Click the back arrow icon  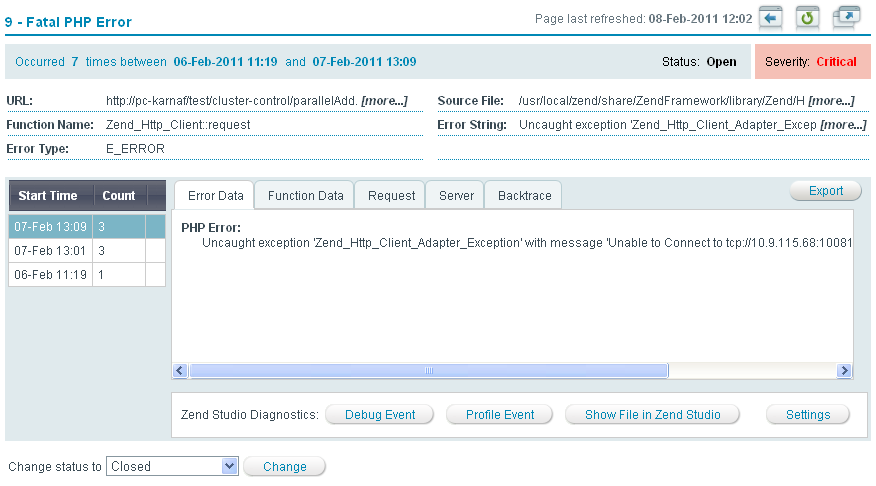[770, 18]
